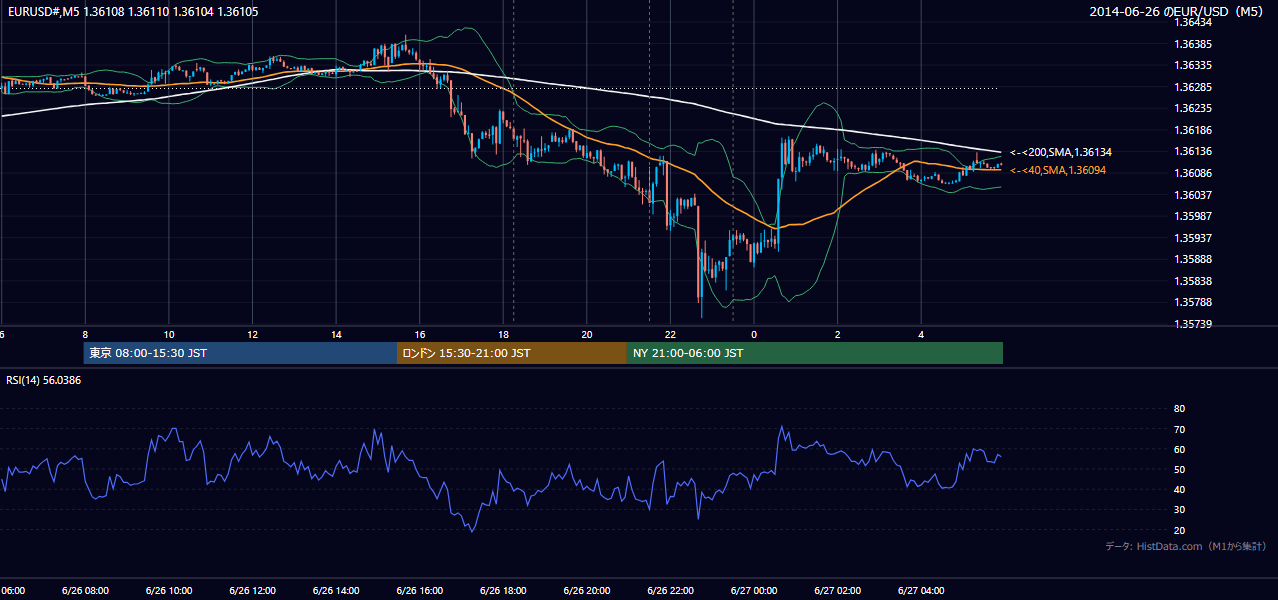Click the 6/26 16:00 time axis label
The width and height of the screenshot is (1278, 600).
tap(420, 591)
